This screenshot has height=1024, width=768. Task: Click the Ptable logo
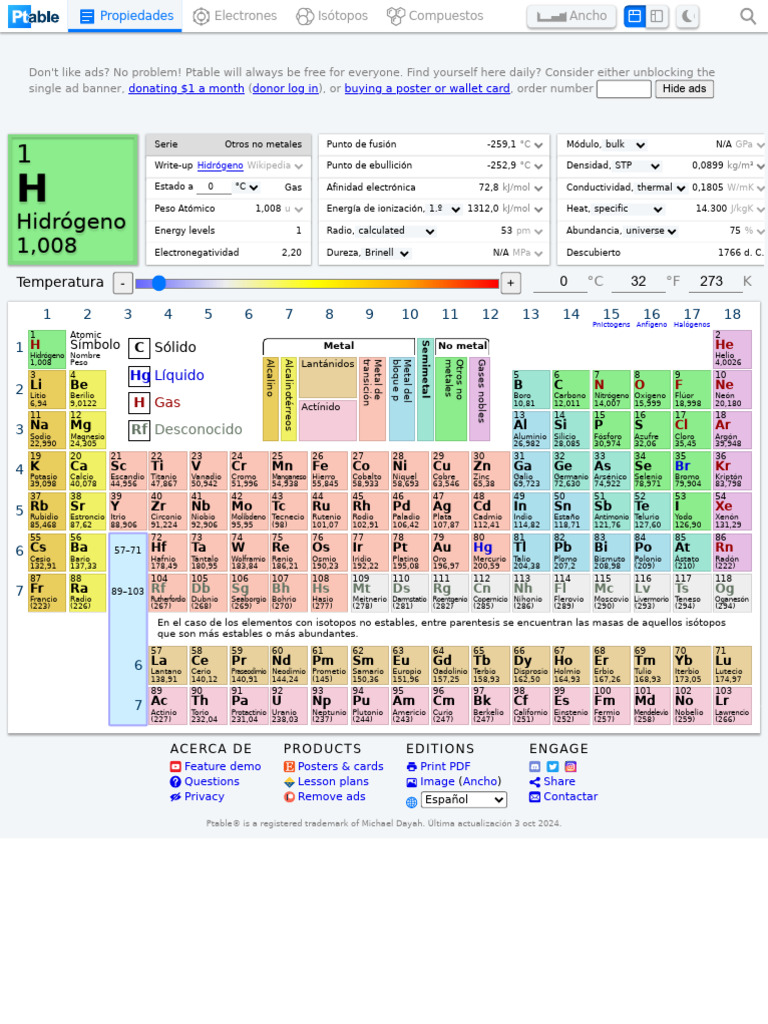tap(35, 16)
